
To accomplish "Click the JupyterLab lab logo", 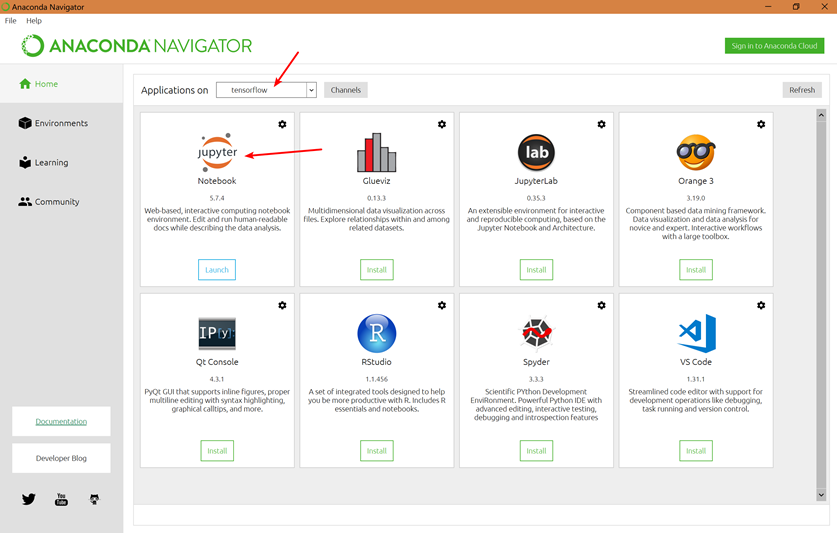I will tap(536, 152).
